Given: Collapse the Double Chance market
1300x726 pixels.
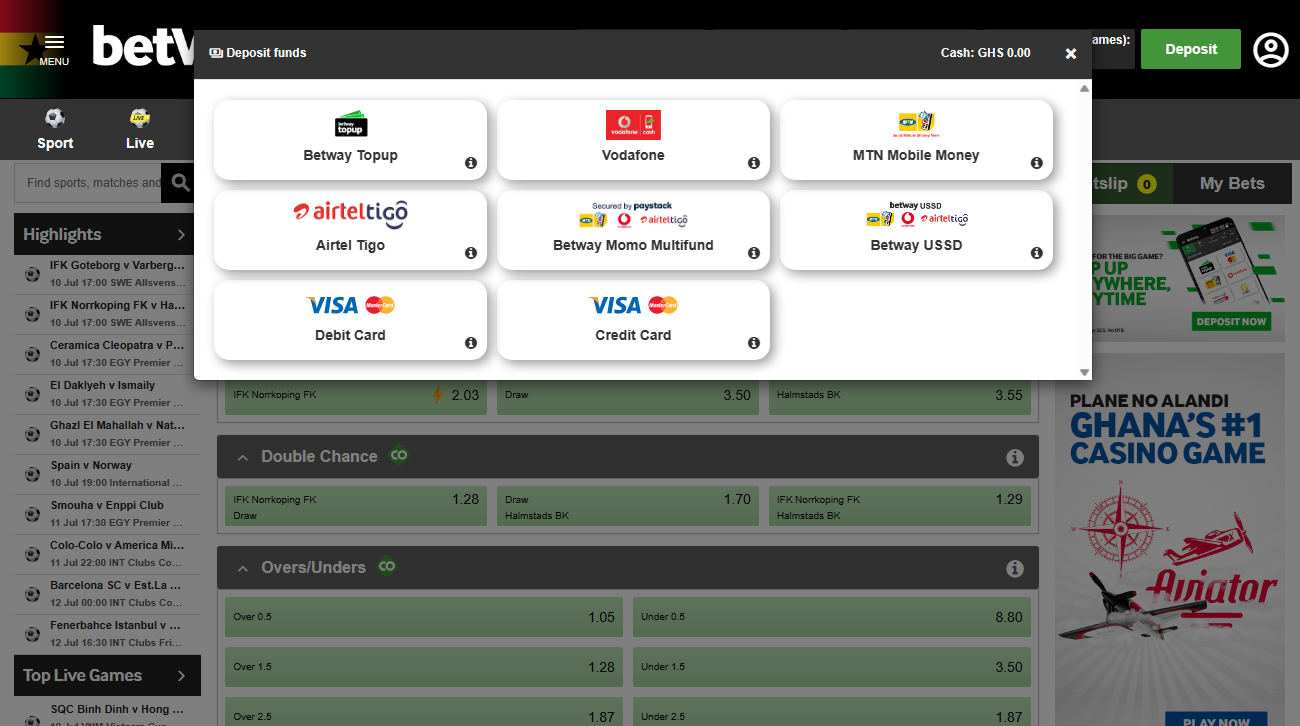Looking at the screenshot, I should point(242,457).
